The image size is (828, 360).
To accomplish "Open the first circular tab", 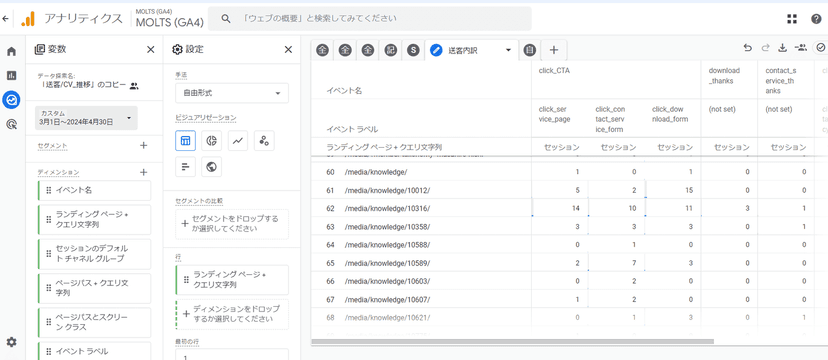I will [323, 50].
